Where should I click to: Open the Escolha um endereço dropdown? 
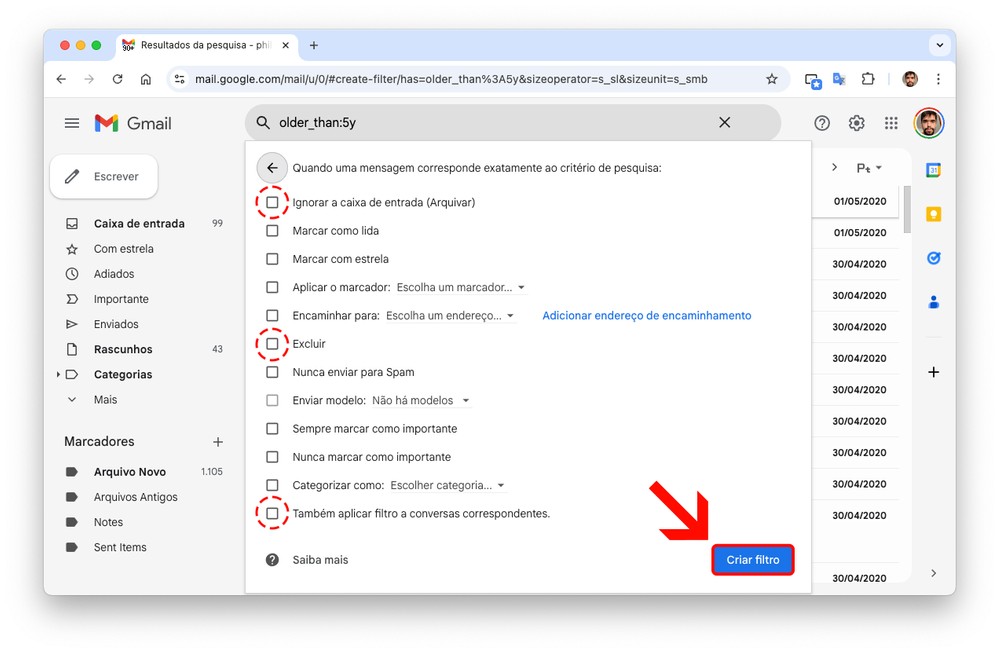point(450,315)
